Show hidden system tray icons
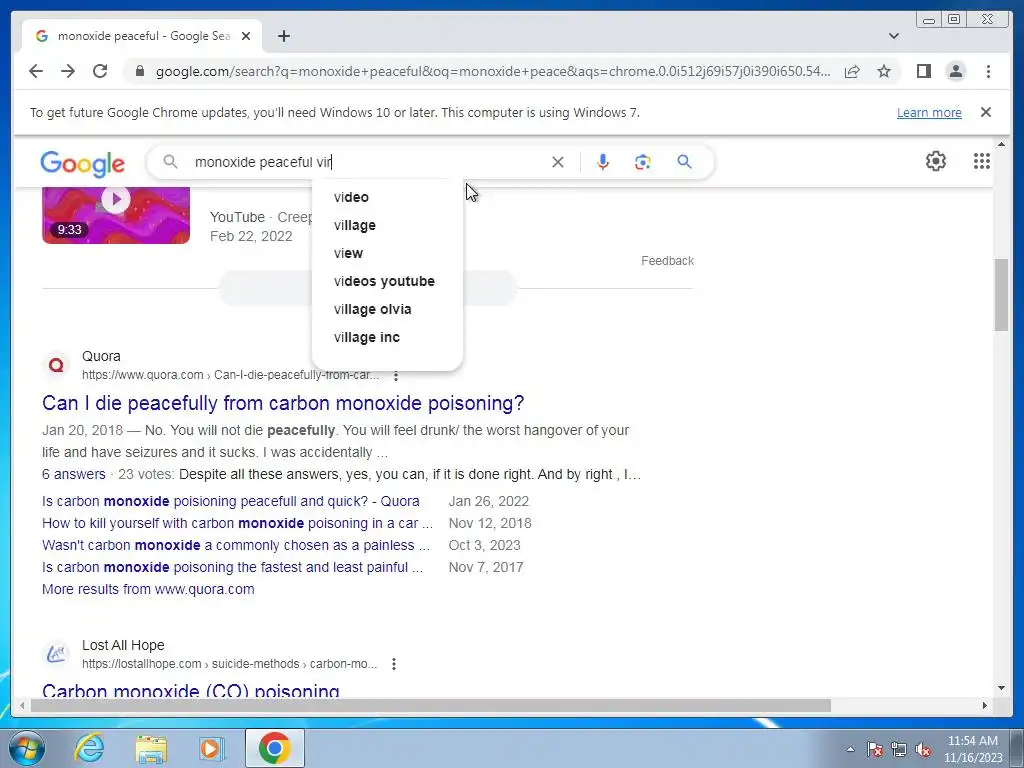Screen dimensions: 1024x768 click(x=850, y=749)
